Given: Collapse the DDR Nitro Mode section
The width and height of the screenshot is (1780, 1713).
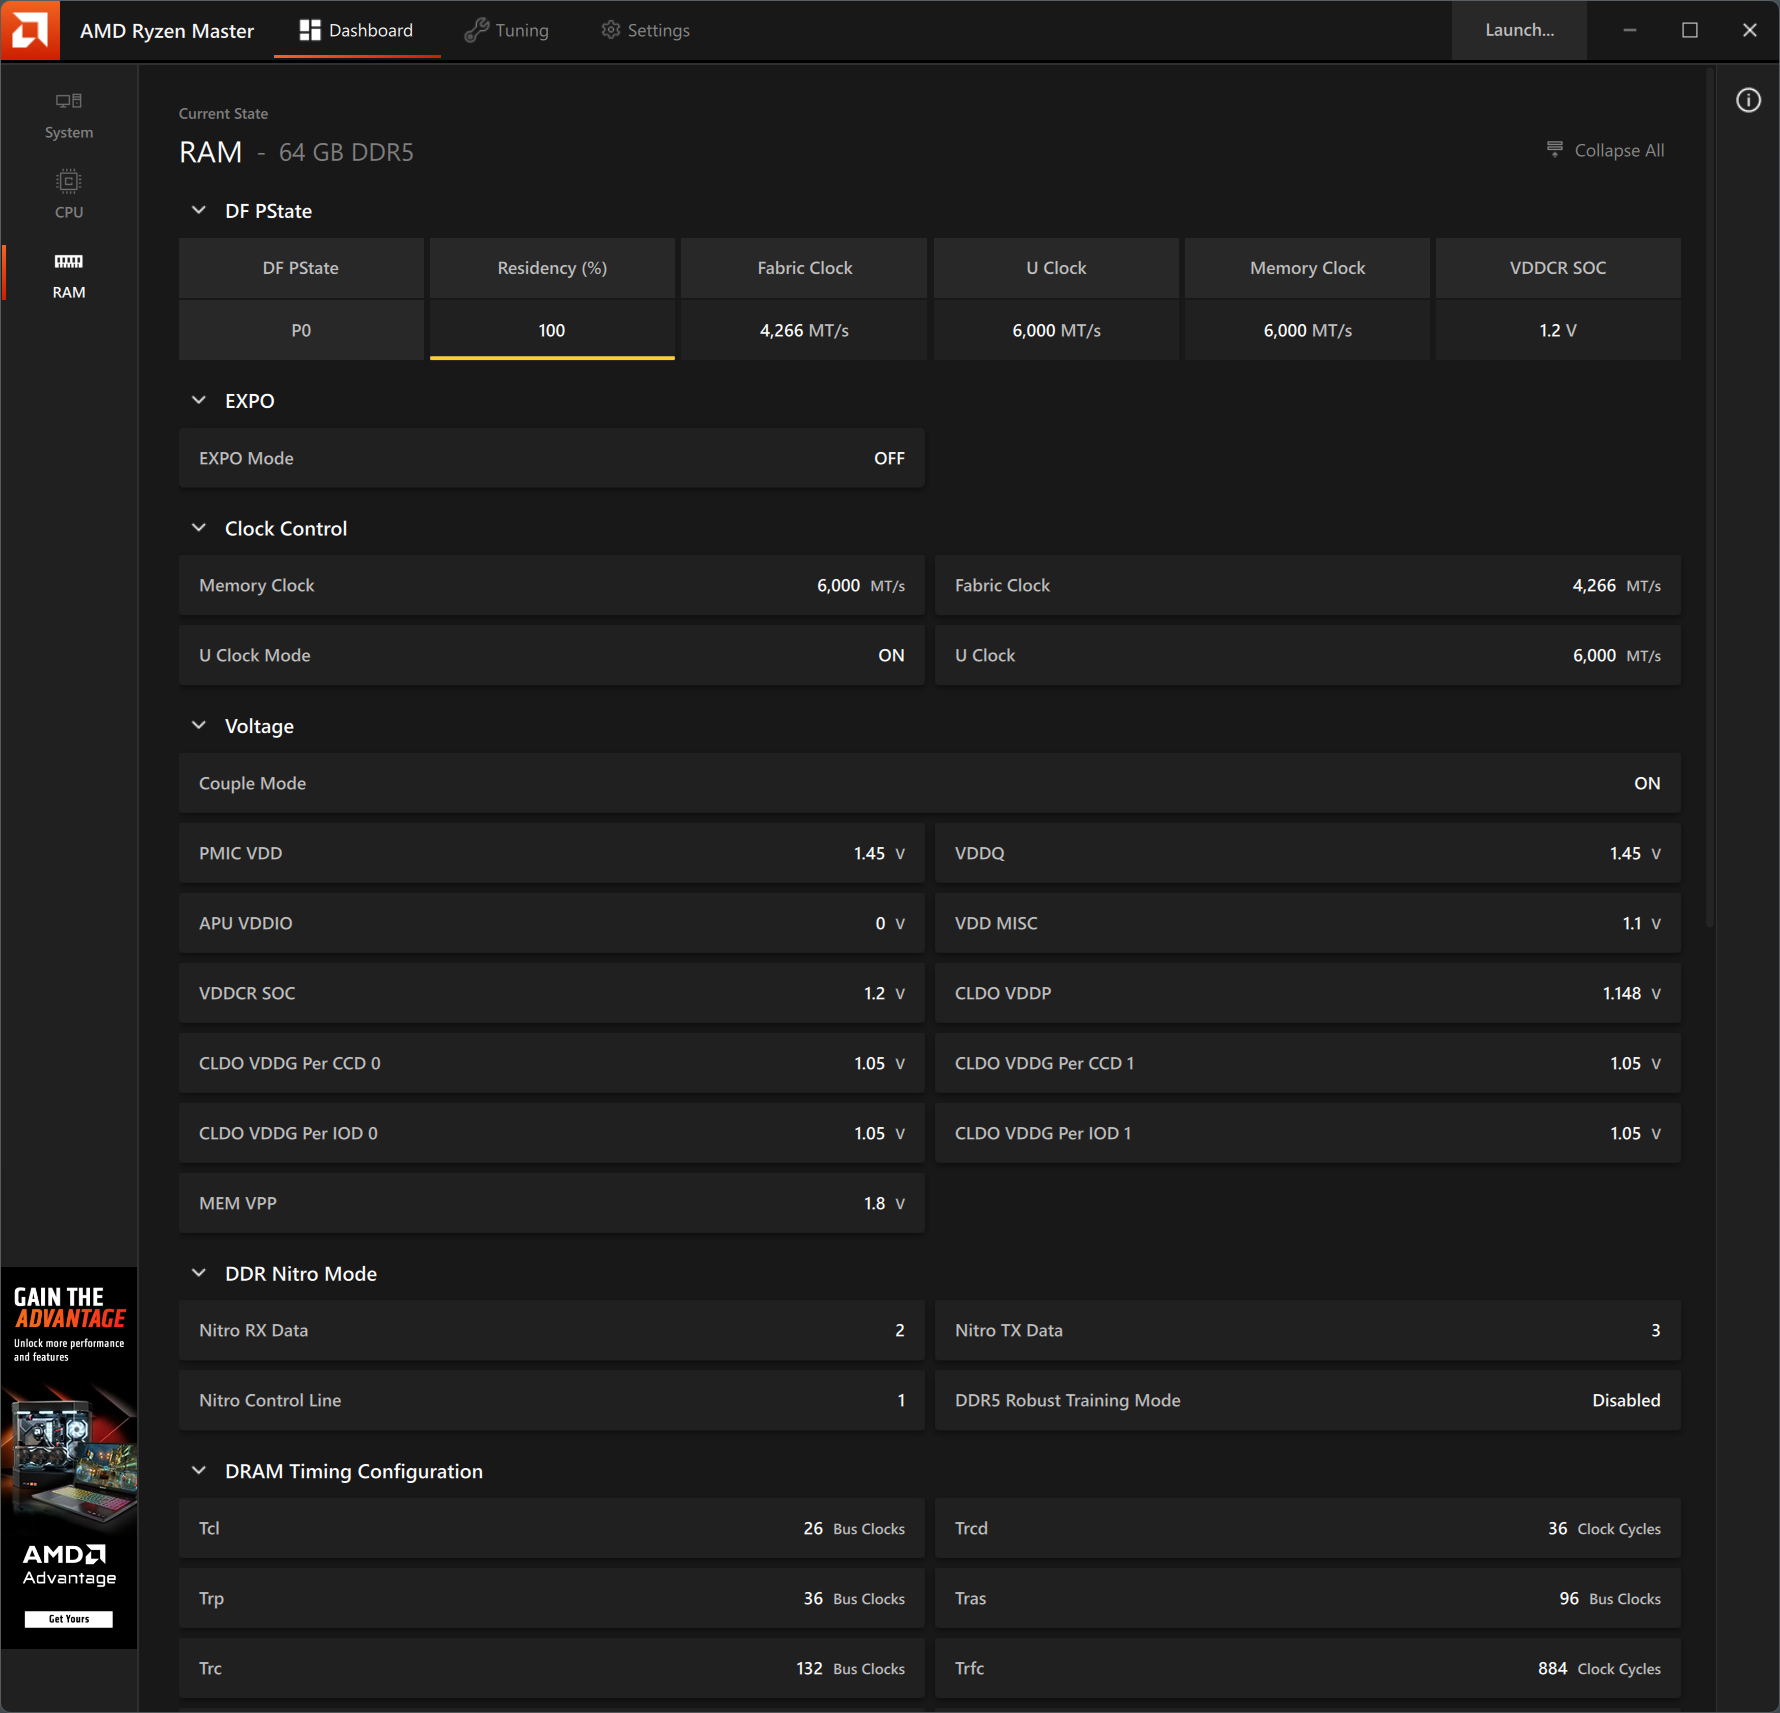Looking at the screenshot, I should coord(199,1273).
